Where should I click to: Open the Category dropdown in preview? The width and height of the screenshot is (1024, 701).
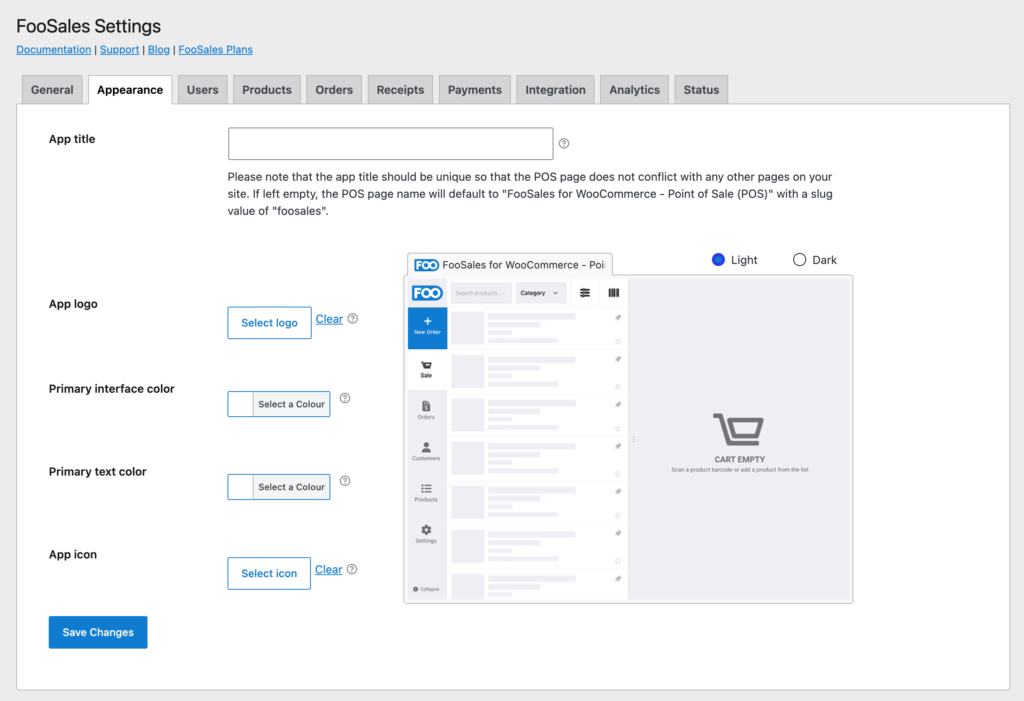coord(540,293)
